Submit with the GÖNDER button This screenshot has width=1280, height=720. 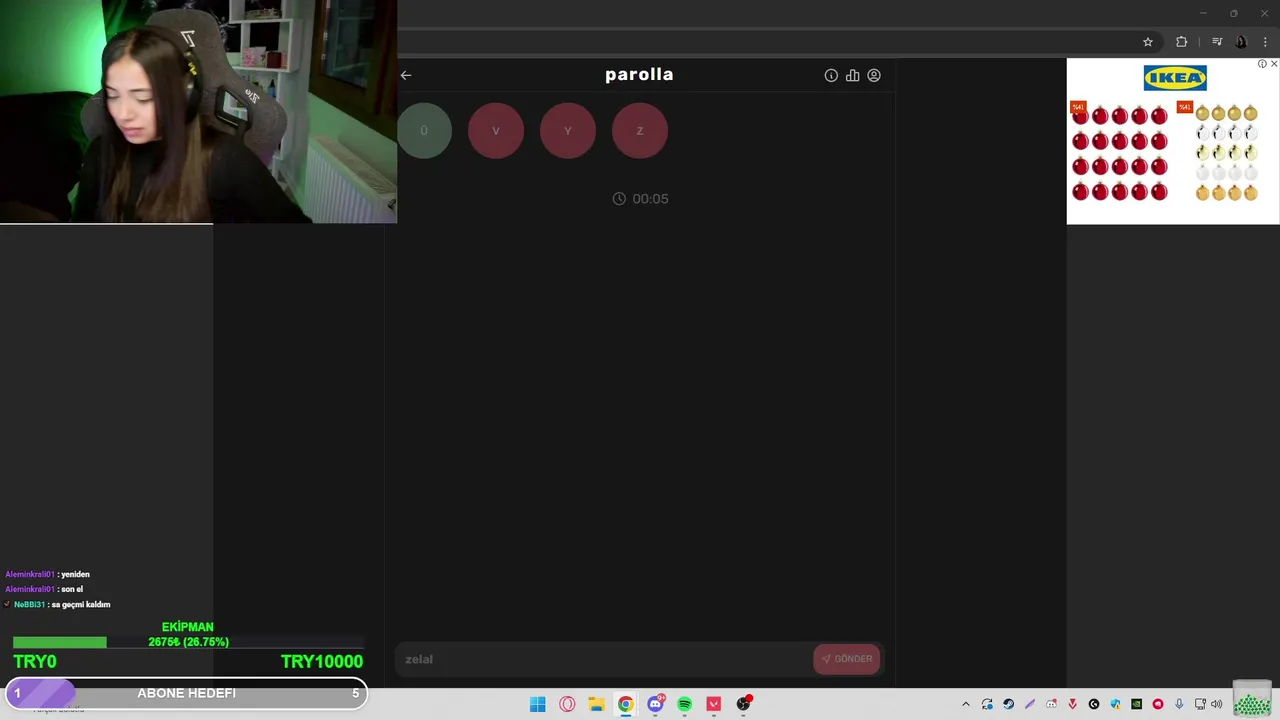pyautogui.click(x=847, y=658)
